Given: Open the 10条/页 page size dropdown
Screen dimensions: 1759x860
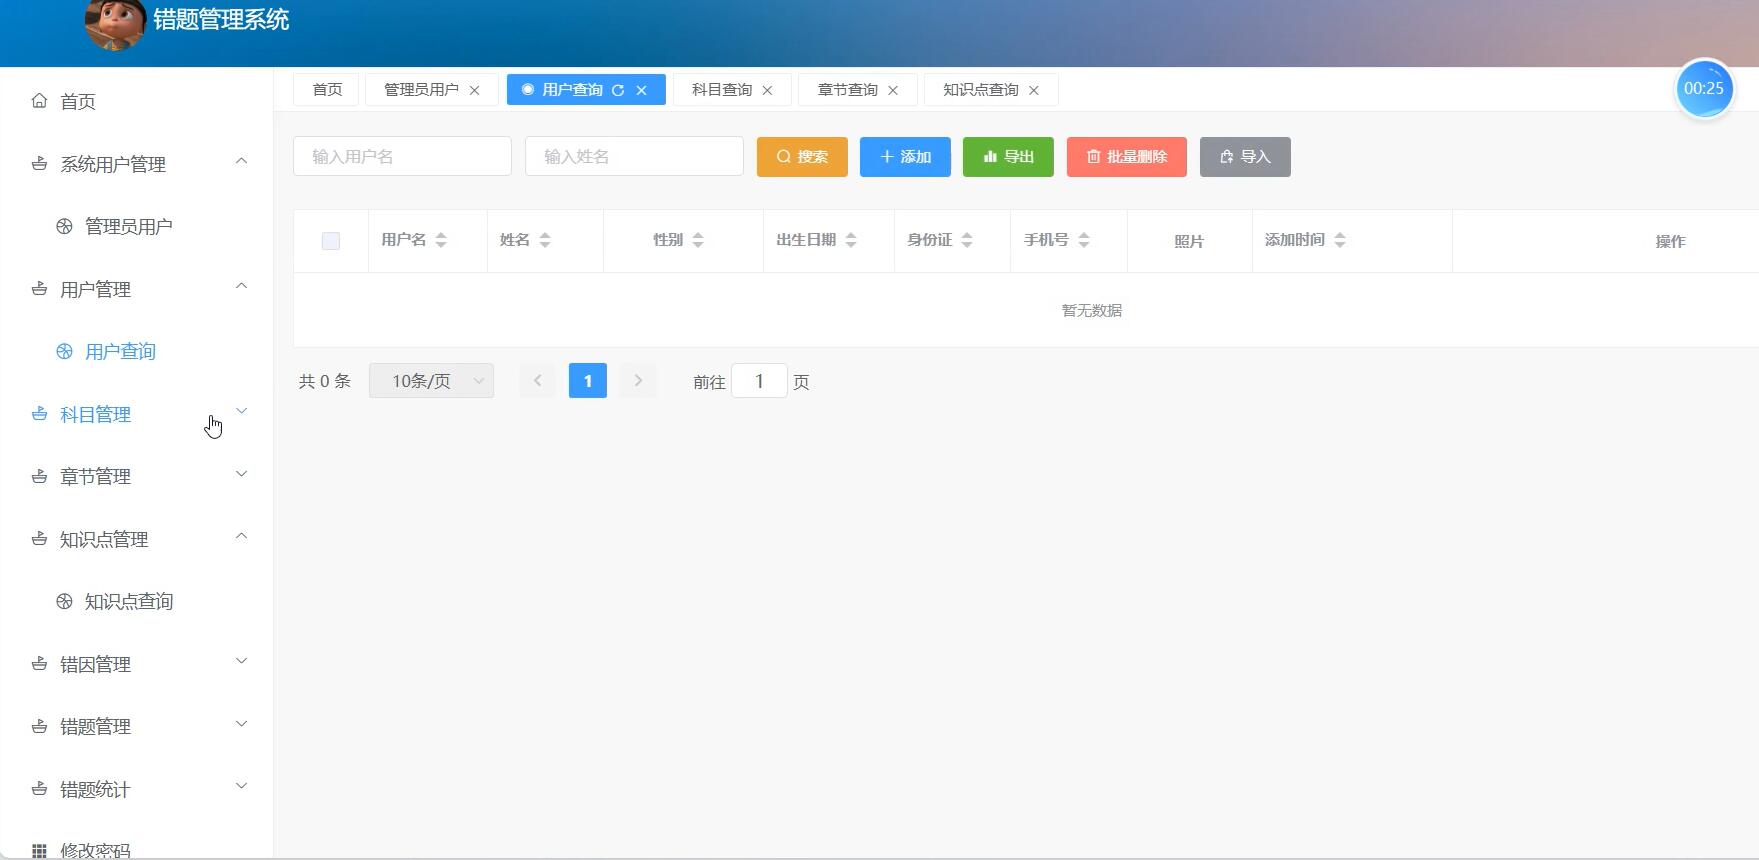Looking at the screenshot, I should point(431,381).
